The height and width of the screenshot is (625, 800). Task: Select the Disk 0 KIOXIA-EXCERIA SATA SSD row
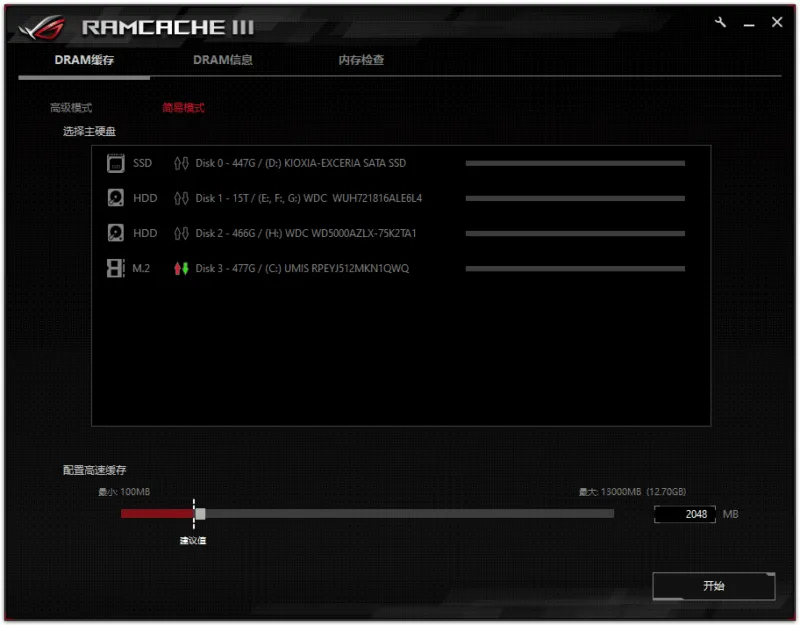[401, 163]
